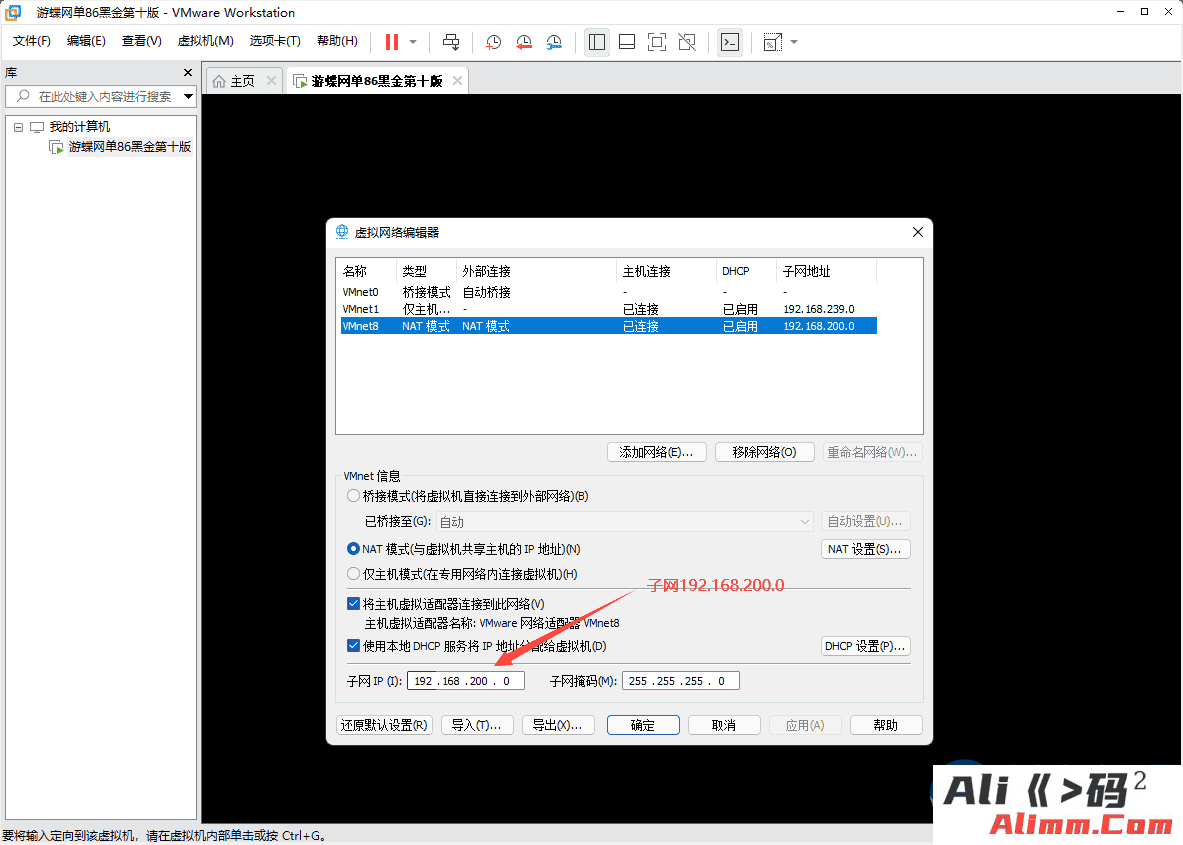
Task: Click the Revert to snapshot icon
Action: click(x=524, y=42)
